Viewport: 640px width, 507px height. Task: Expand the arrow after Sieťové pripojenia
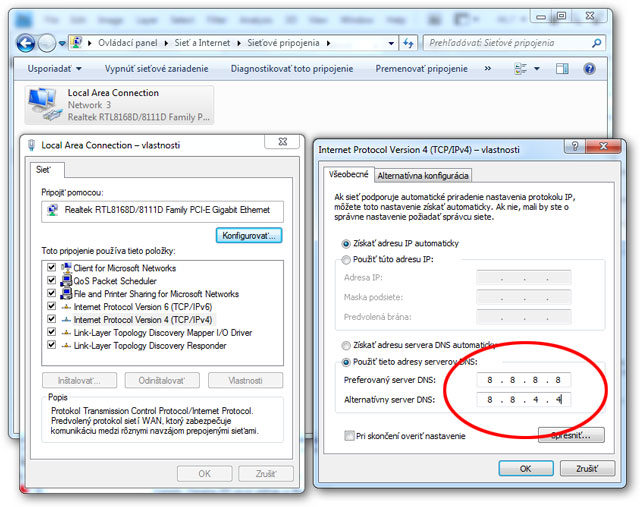(329, 43)
